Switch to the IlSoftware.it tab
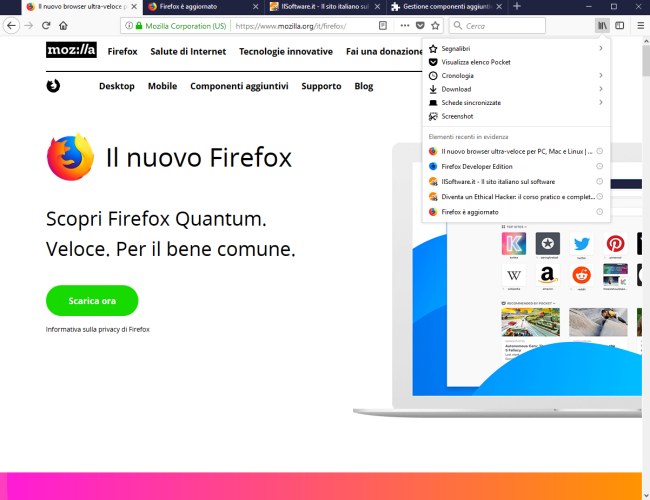Screen dimensions: 650x500 tap(325, 7)
